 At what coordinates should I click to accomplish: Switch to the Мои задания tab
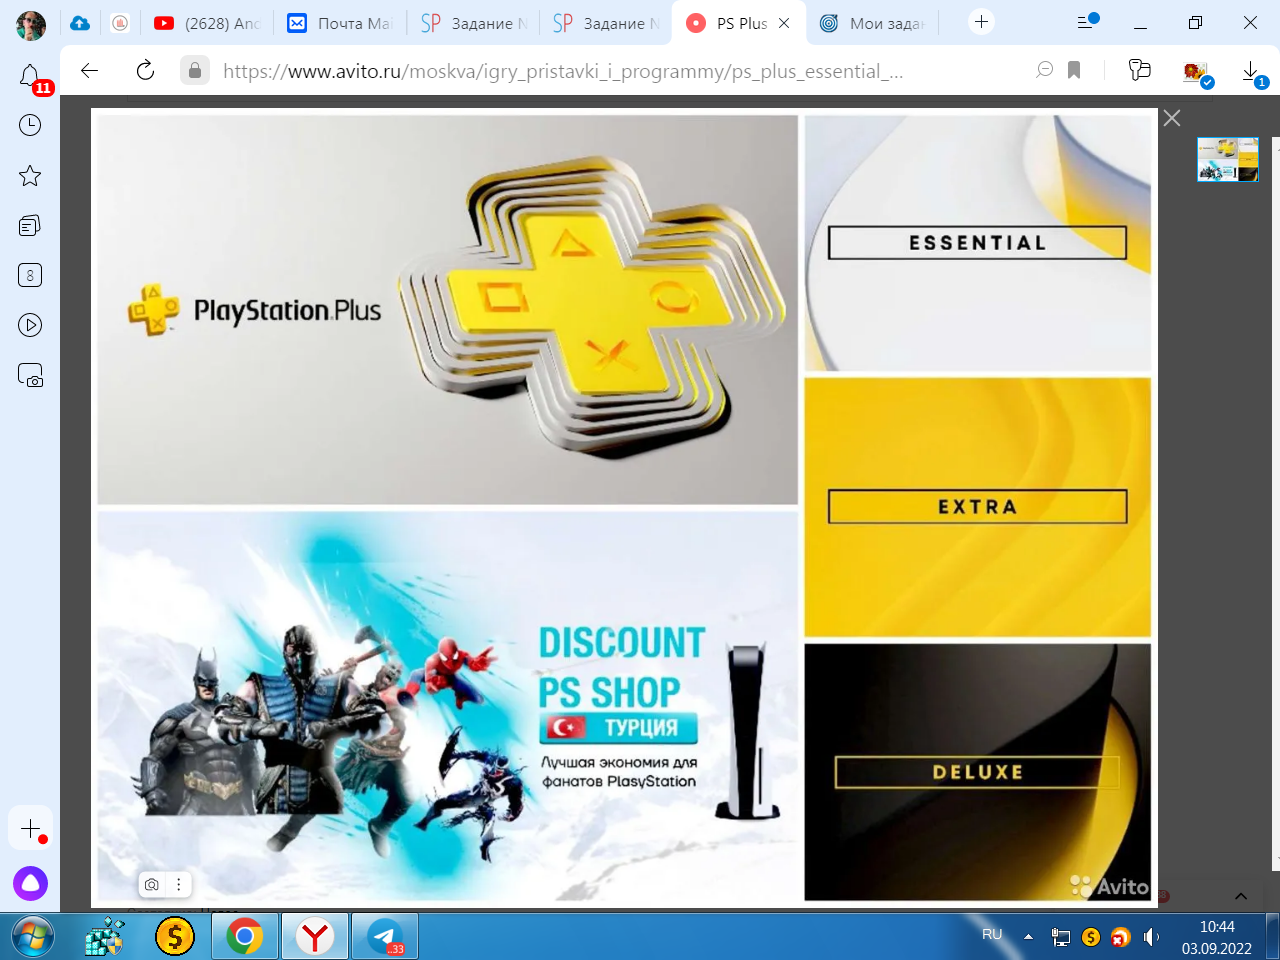click(x=872, y=23)
